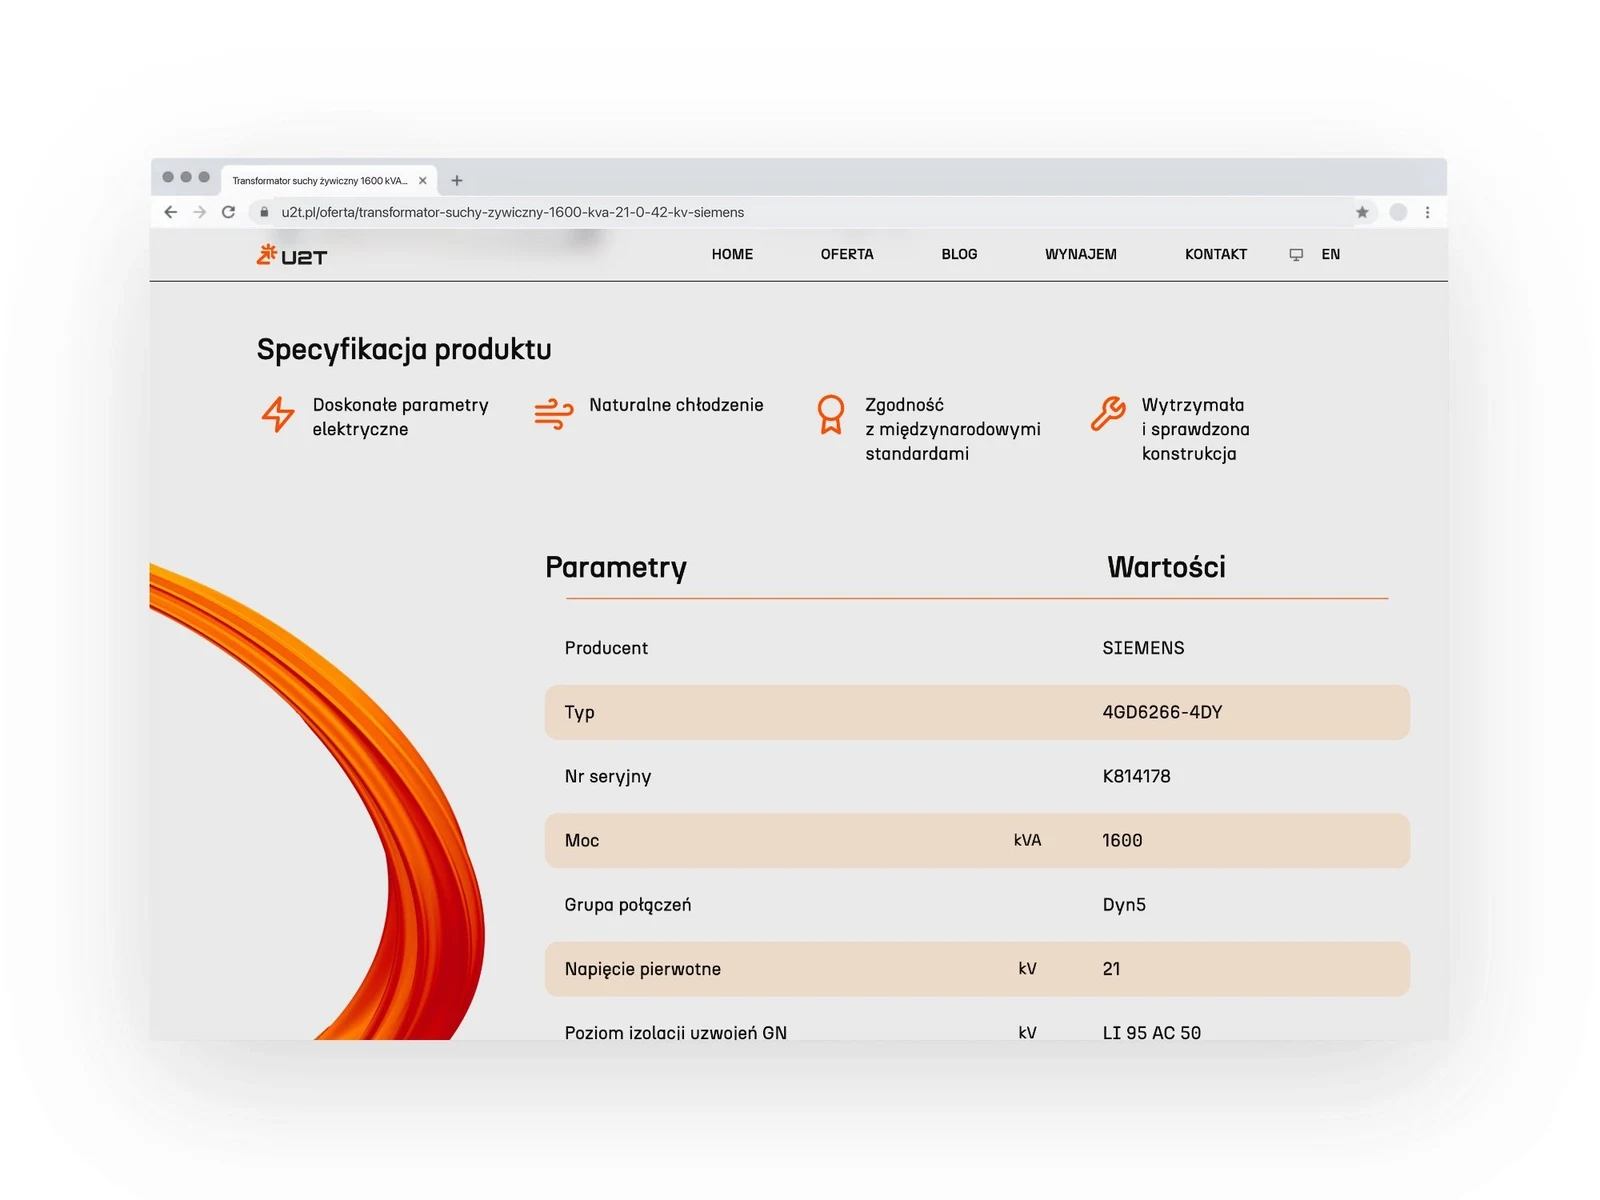Click the Nr seryjny row label
Screen dimensions: 1600x1200
(x=608, y=777)
